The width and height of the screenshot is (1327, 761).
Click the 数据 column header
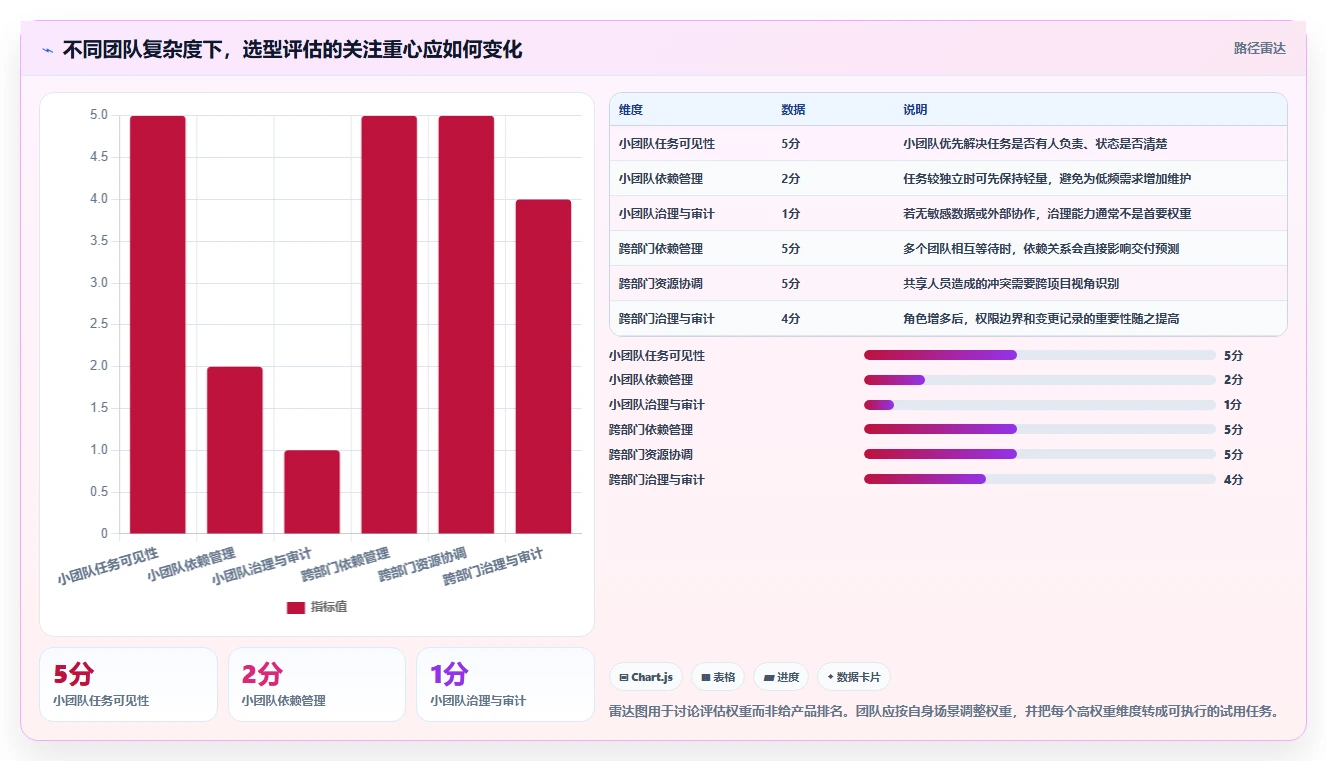[793, 109]
